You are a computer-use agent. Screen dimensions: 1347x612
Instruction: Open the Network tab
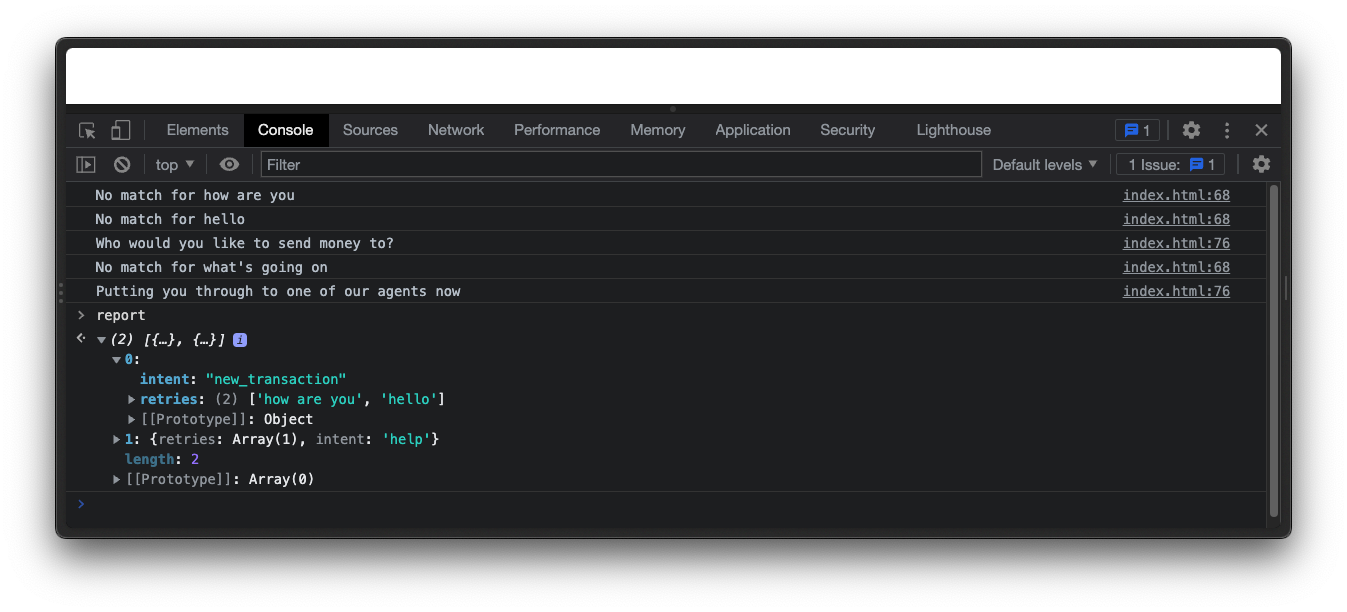coord(456,130)
